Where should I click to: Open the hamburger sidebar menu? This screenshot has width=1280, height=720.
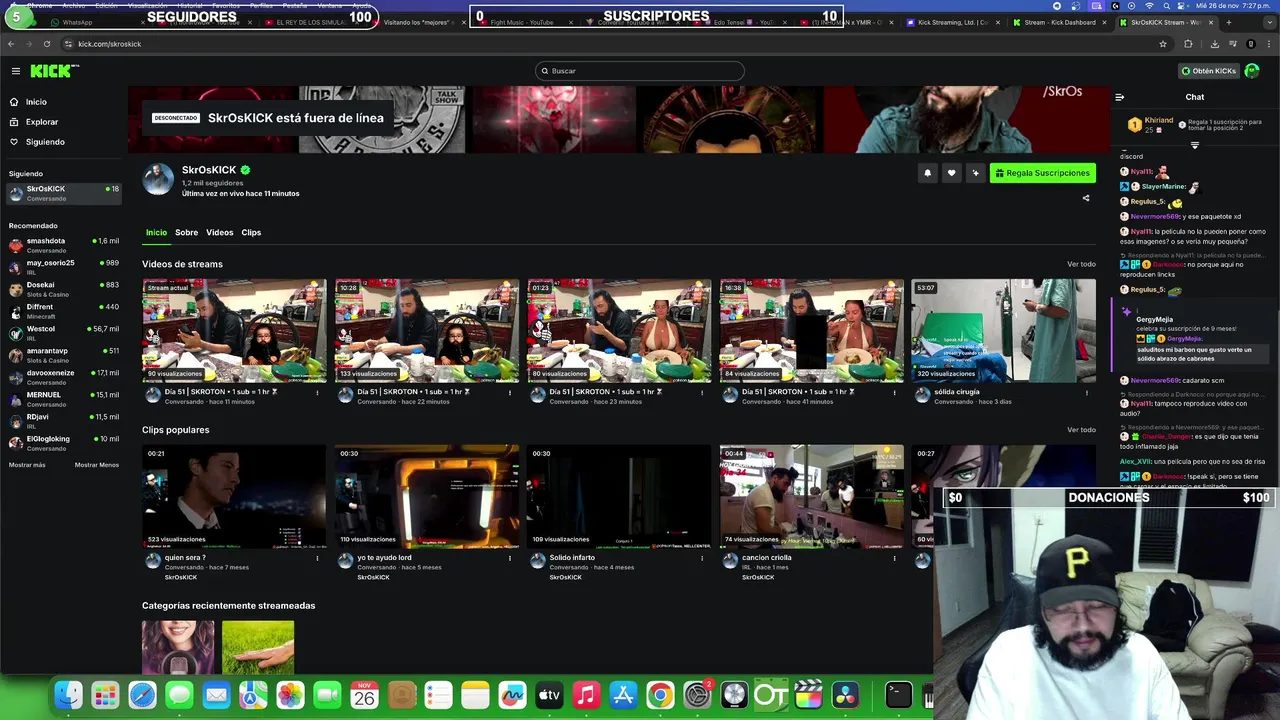pos(16,71)
